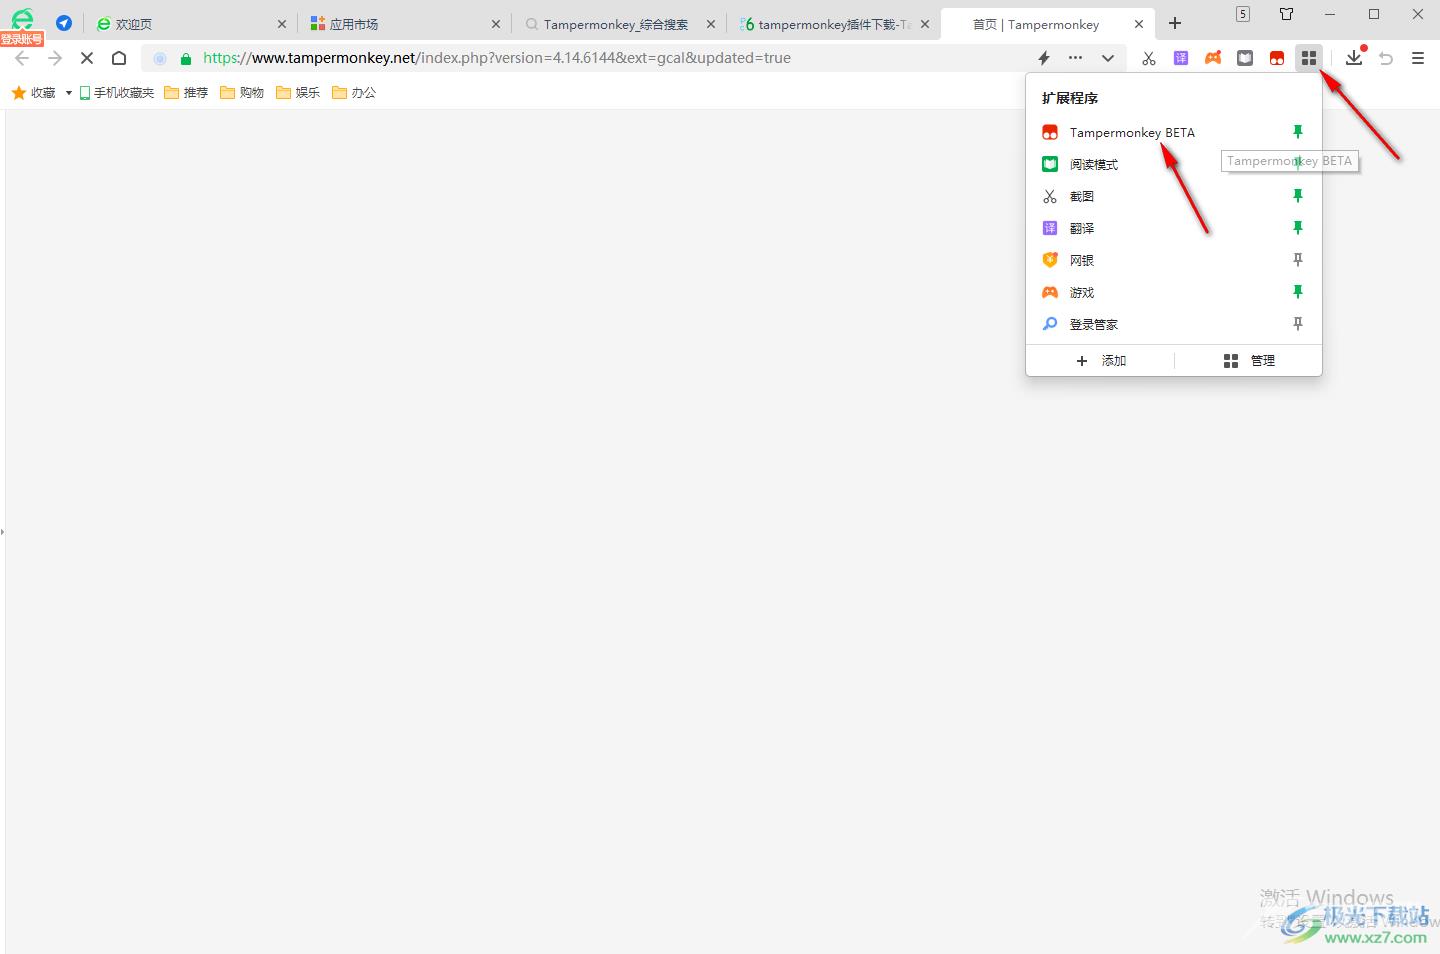Open the 办公 bookmark folder
Screen dimensions: 1440x954
point(354,92)
